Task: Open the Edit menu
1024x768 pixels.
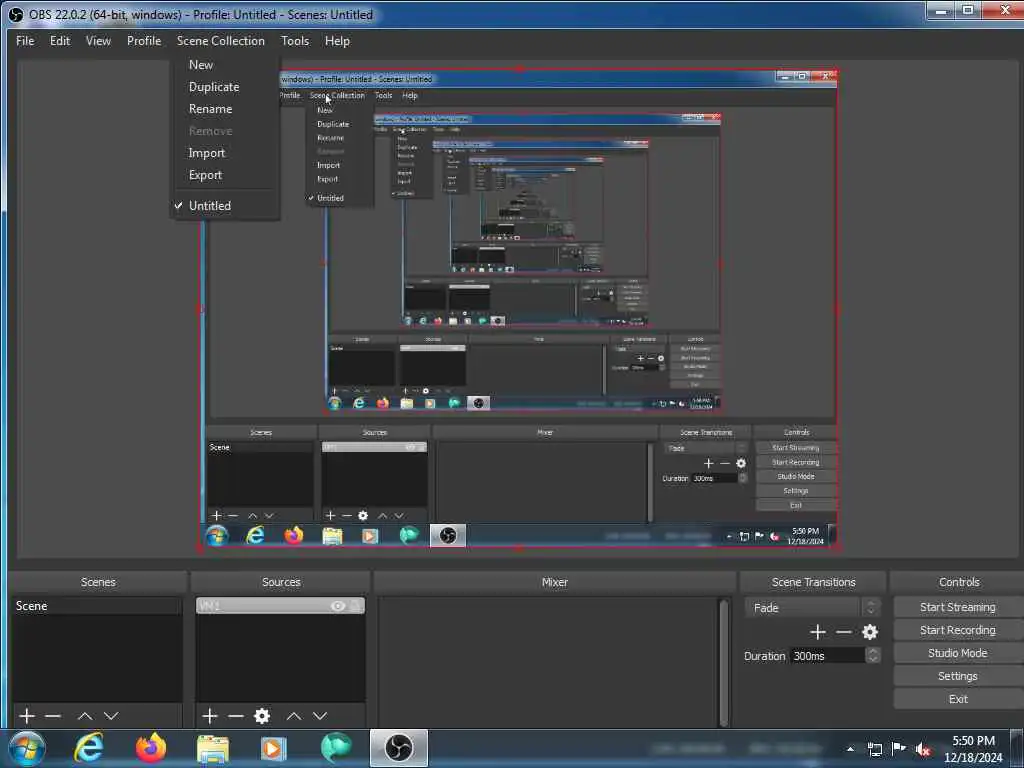Action: 59,40
